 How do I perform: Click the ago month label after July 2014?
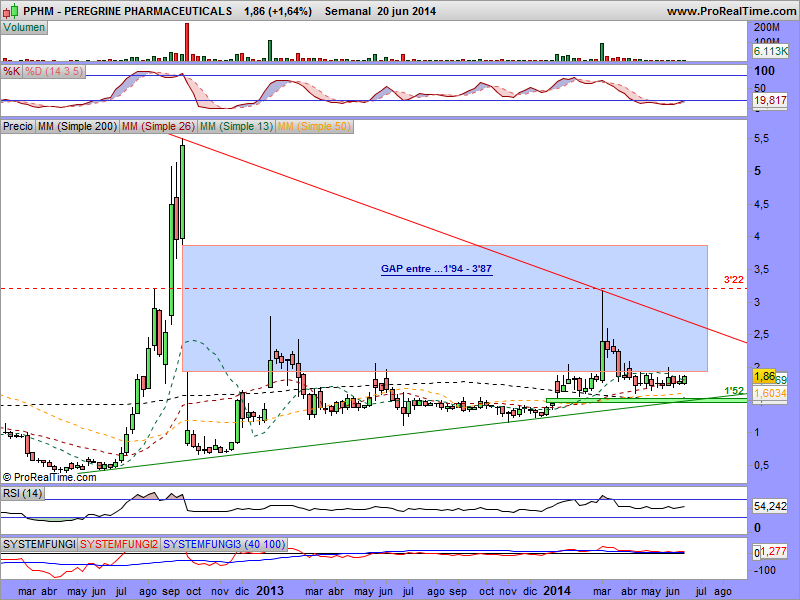[x=723, y=591]
